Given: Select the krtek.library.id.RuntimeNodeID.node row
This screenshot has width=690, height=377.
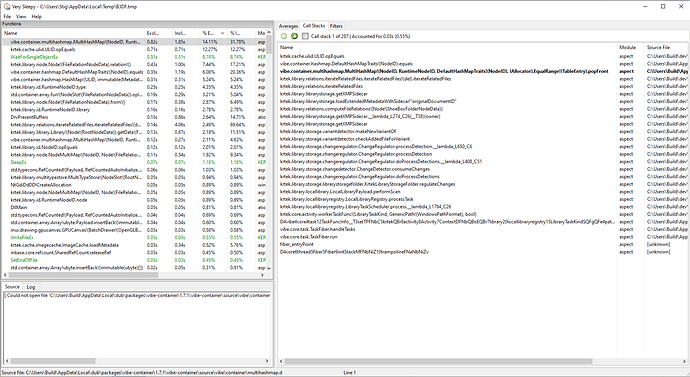Looking at the screenshot, I should click(x=134, y=200).
